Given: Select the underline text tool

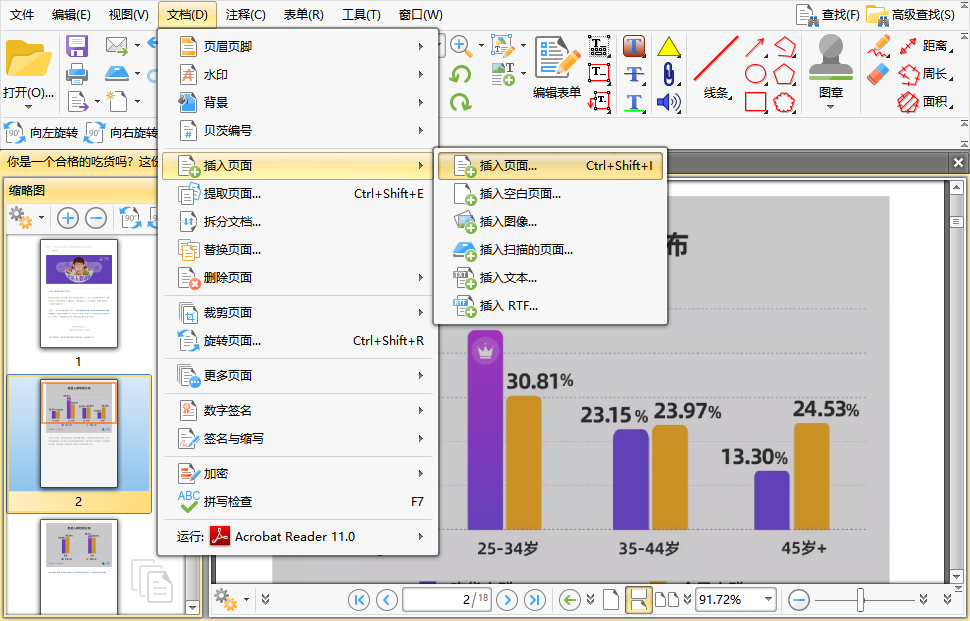Looking at the screenshot, I should [x=634, y=102].
